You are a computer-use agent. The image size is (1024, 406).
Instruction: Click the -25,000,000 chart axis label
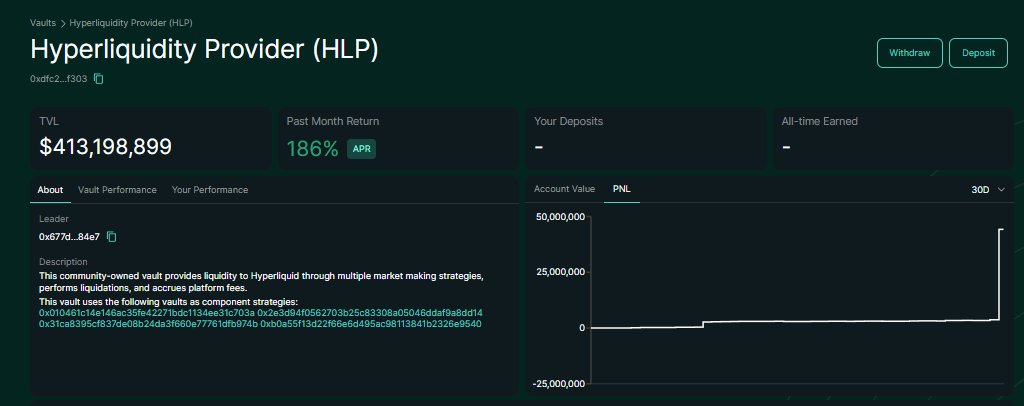[x=558, y=384]
